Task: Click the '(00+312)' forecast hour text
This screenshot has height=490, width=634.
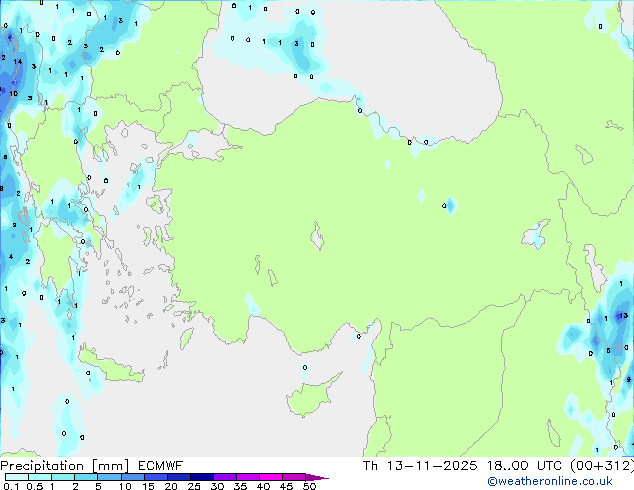Action: tap(602, 466)
